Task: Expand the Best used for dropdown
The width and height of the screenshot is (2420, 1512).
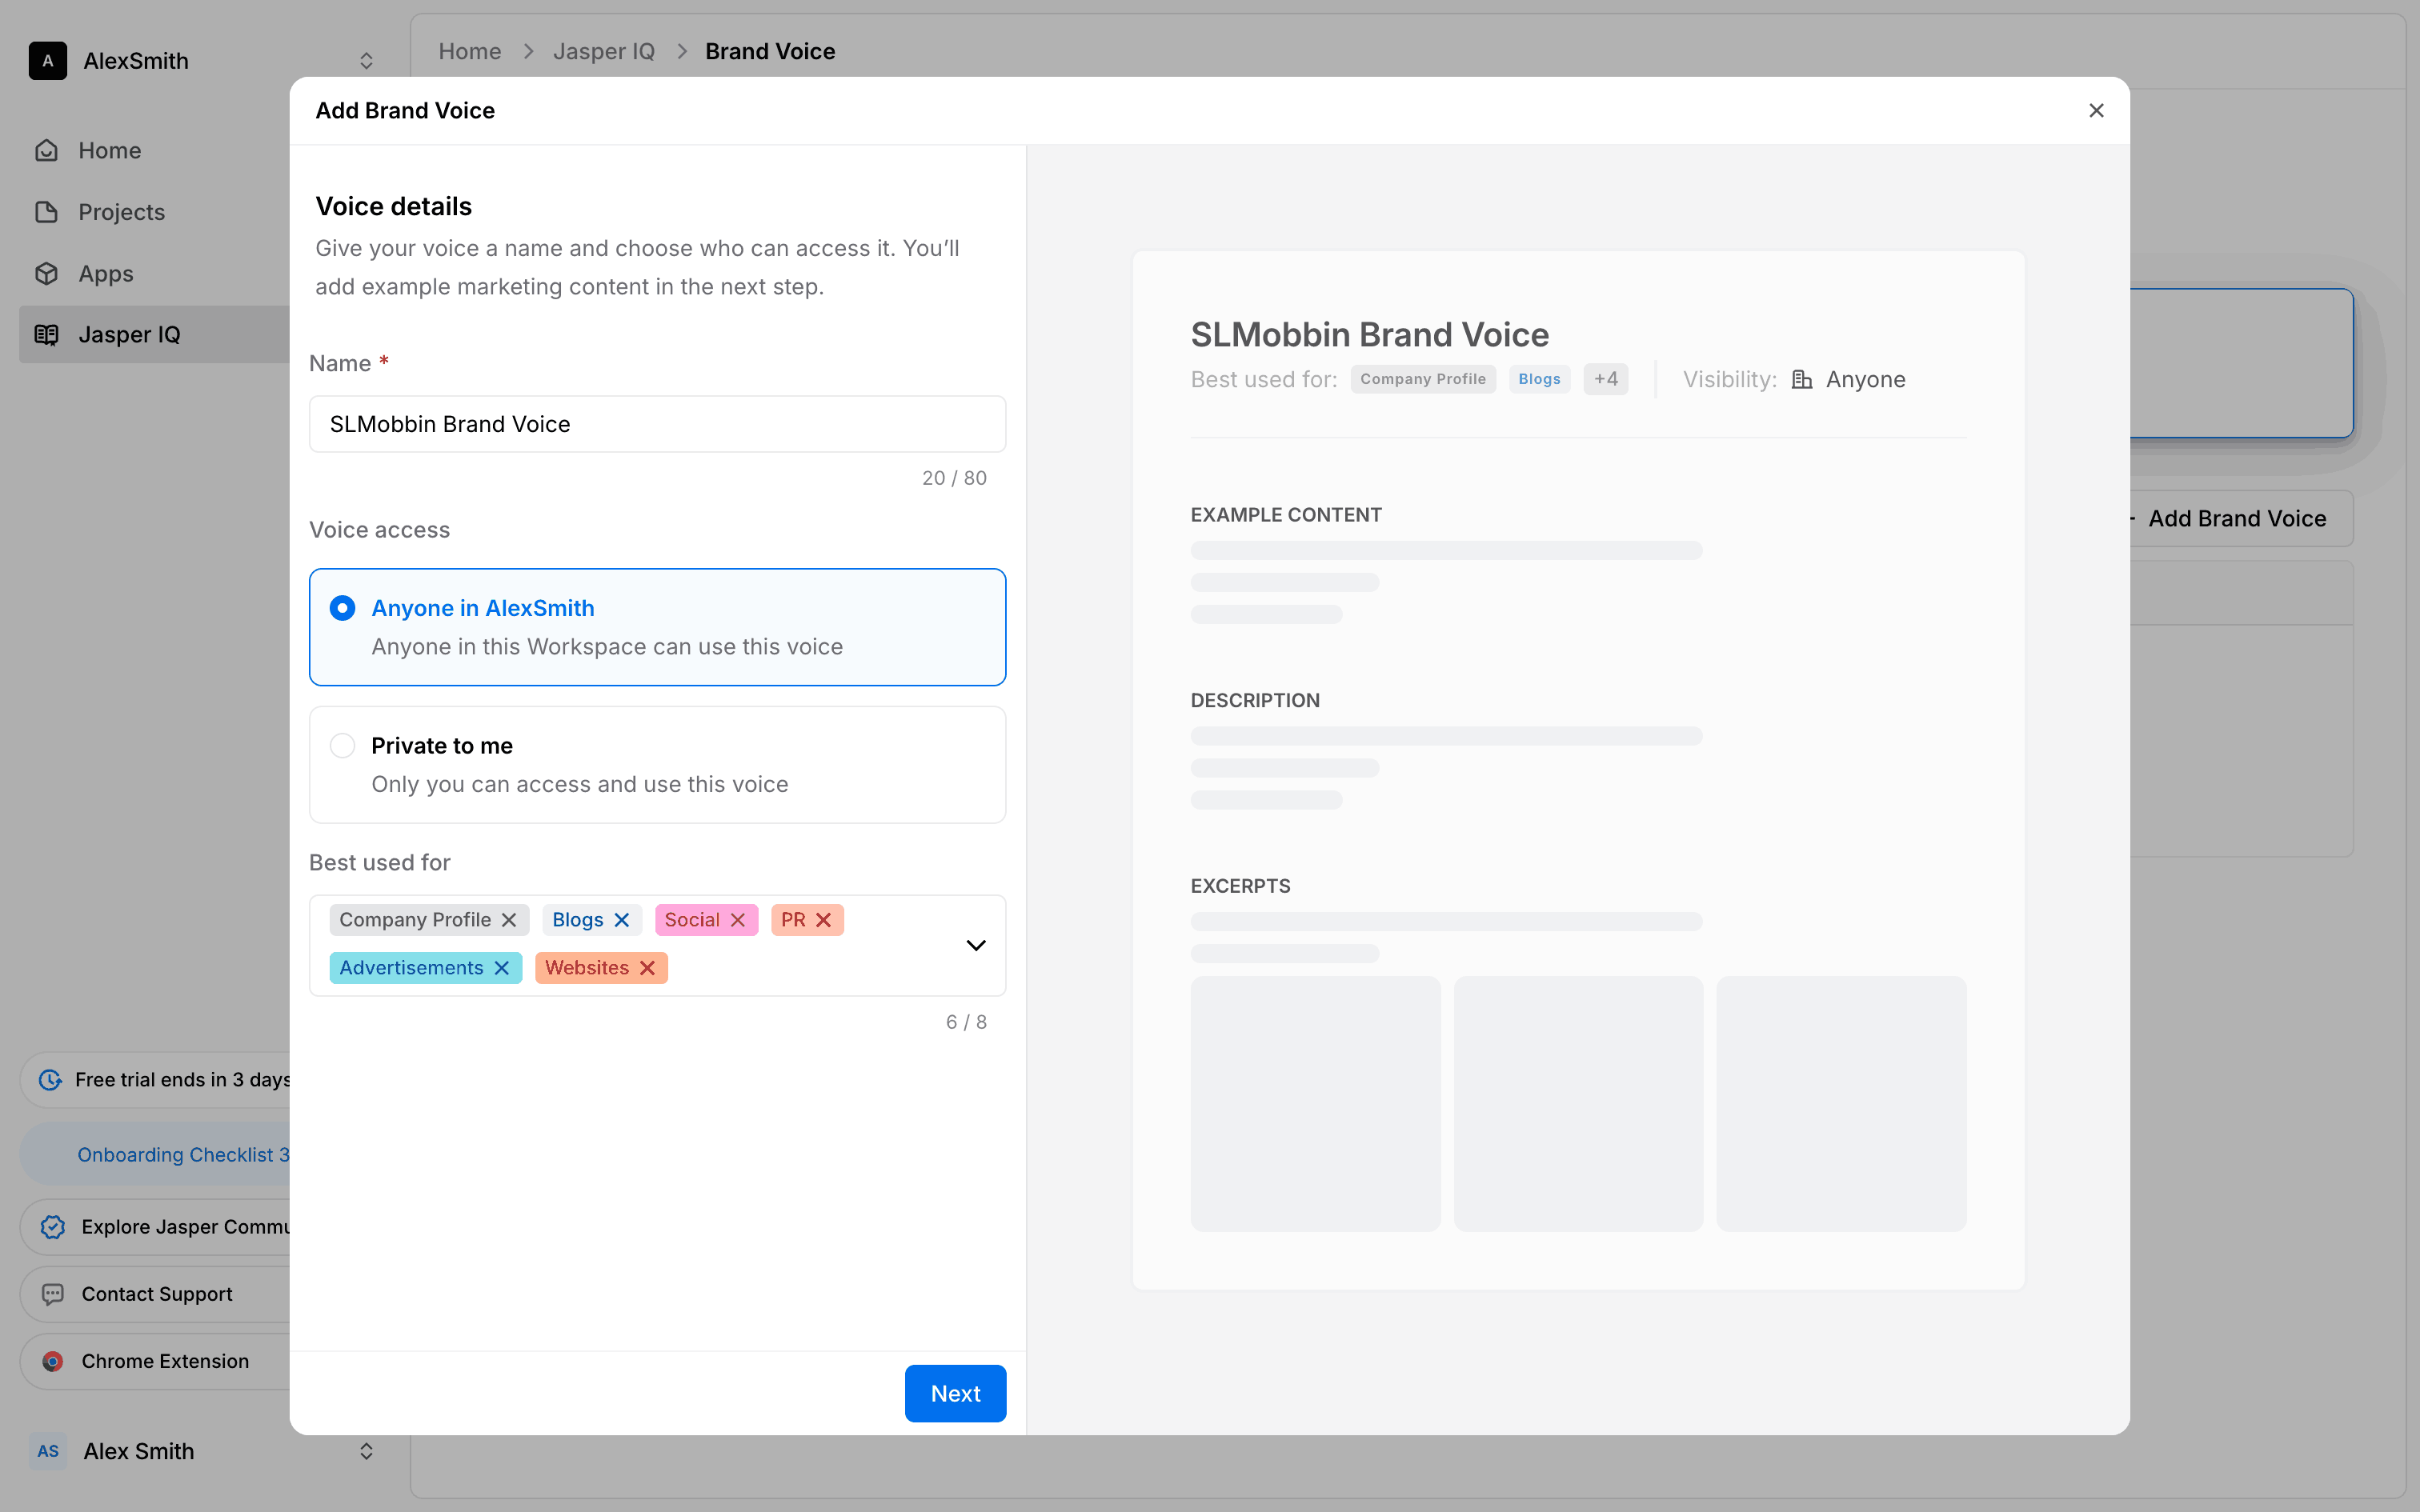Action: (x=976, y=945)
